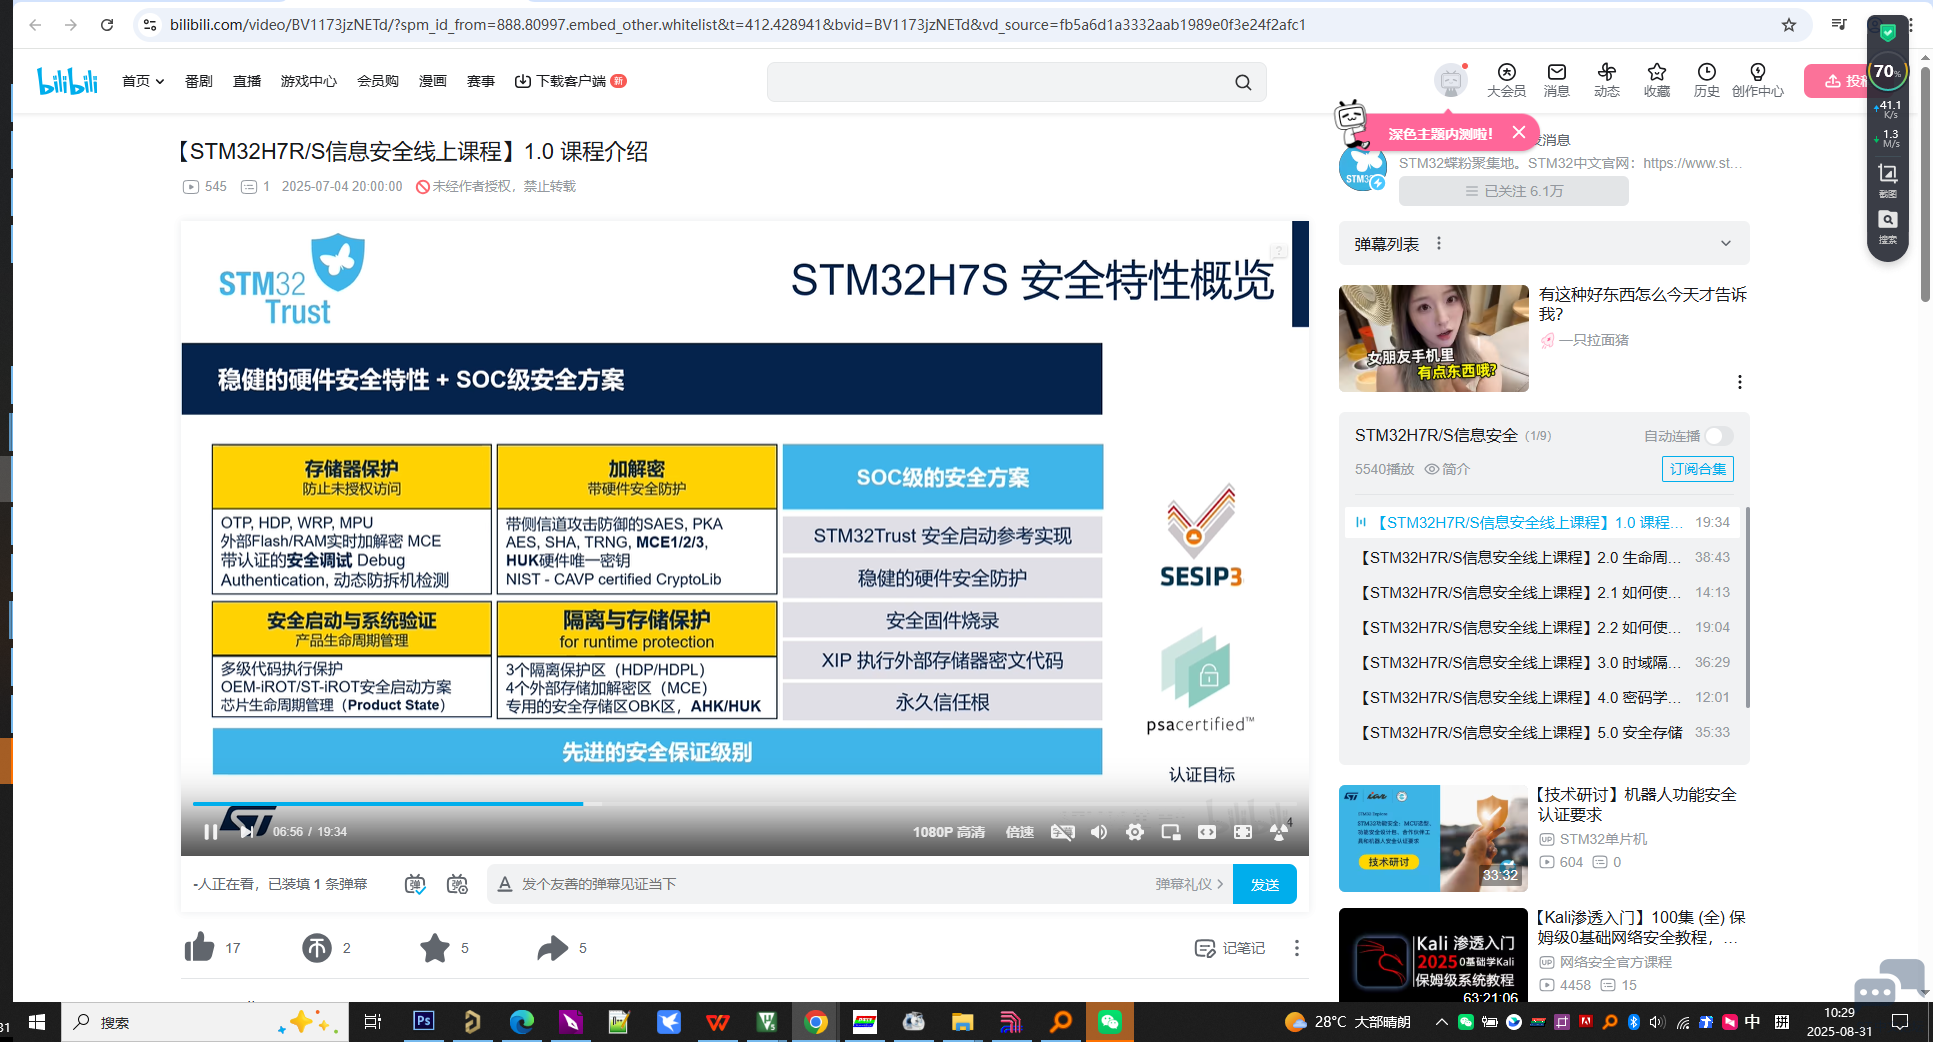Open the 直播 navigation item
Screen dimensions: 1933x1042
pyautogui.click(x=247, y=81)
